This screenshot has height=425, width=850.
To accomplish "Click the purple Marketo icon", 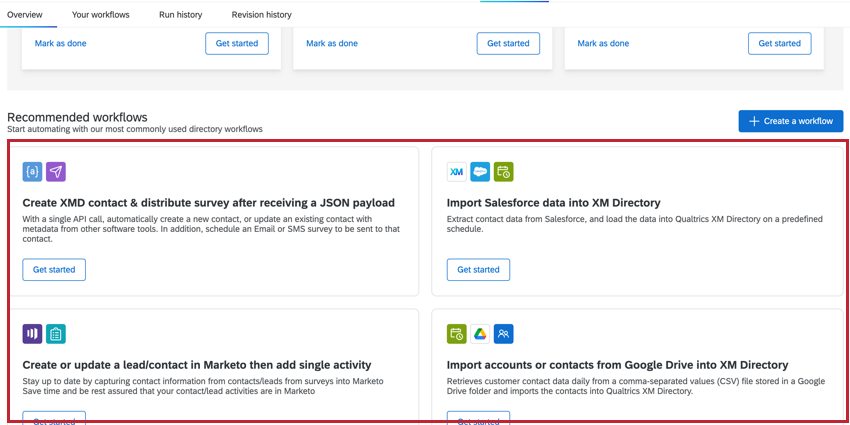I will 33,334.
